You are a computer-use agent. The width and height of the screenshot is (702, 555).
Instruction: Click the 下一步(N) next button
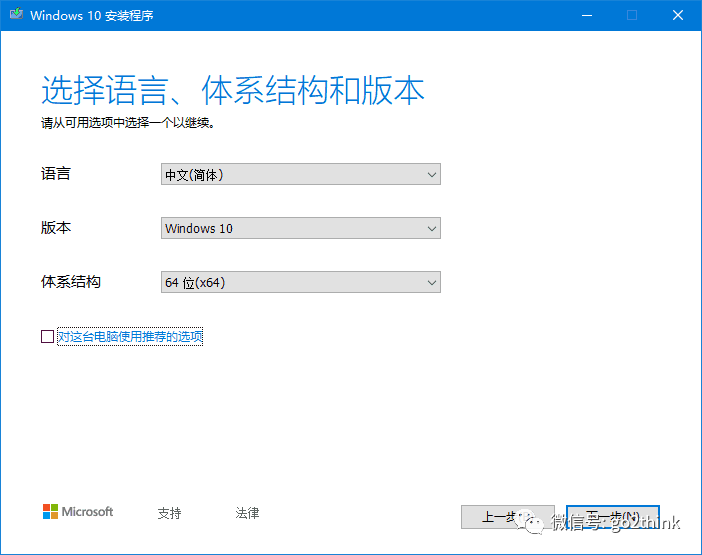coord(613,517)
